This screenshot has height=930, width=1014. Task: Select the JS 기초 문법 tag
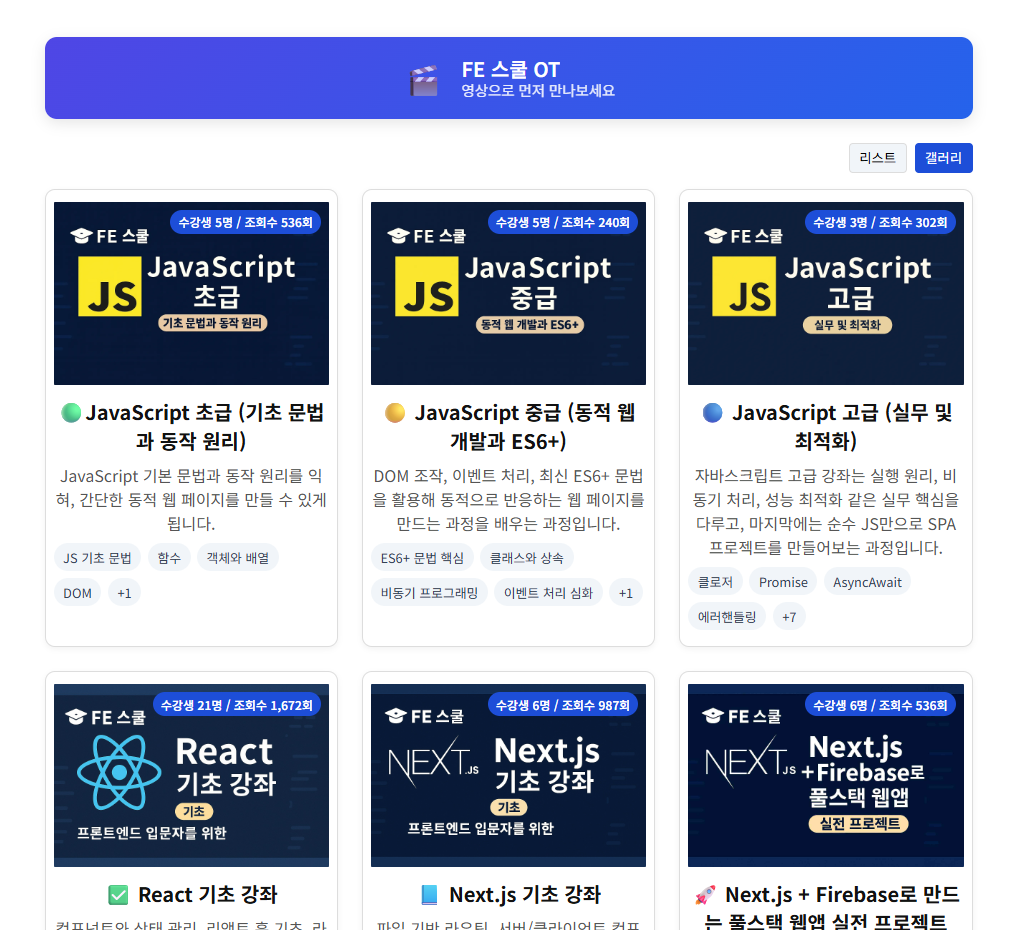click(x=97, y=557)
